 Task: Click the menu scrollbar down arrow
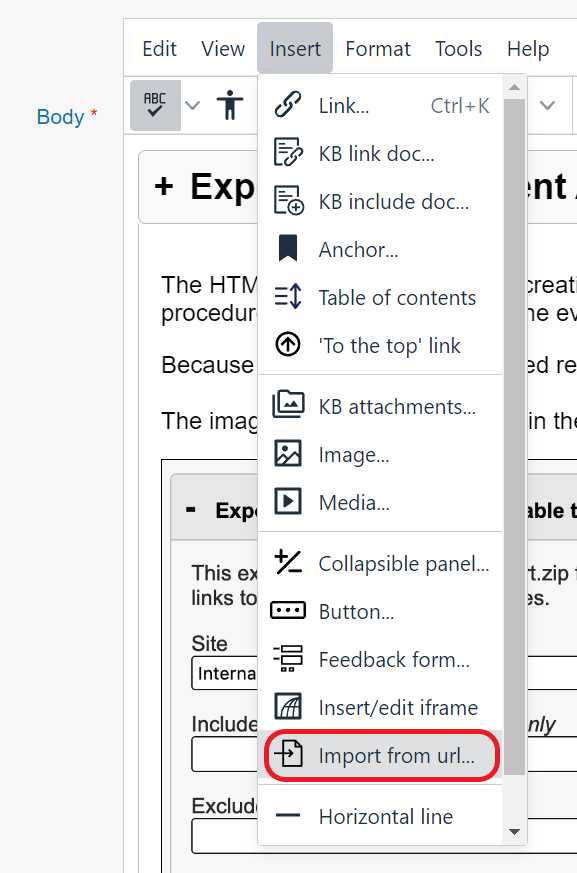click(x=514, y=832)
